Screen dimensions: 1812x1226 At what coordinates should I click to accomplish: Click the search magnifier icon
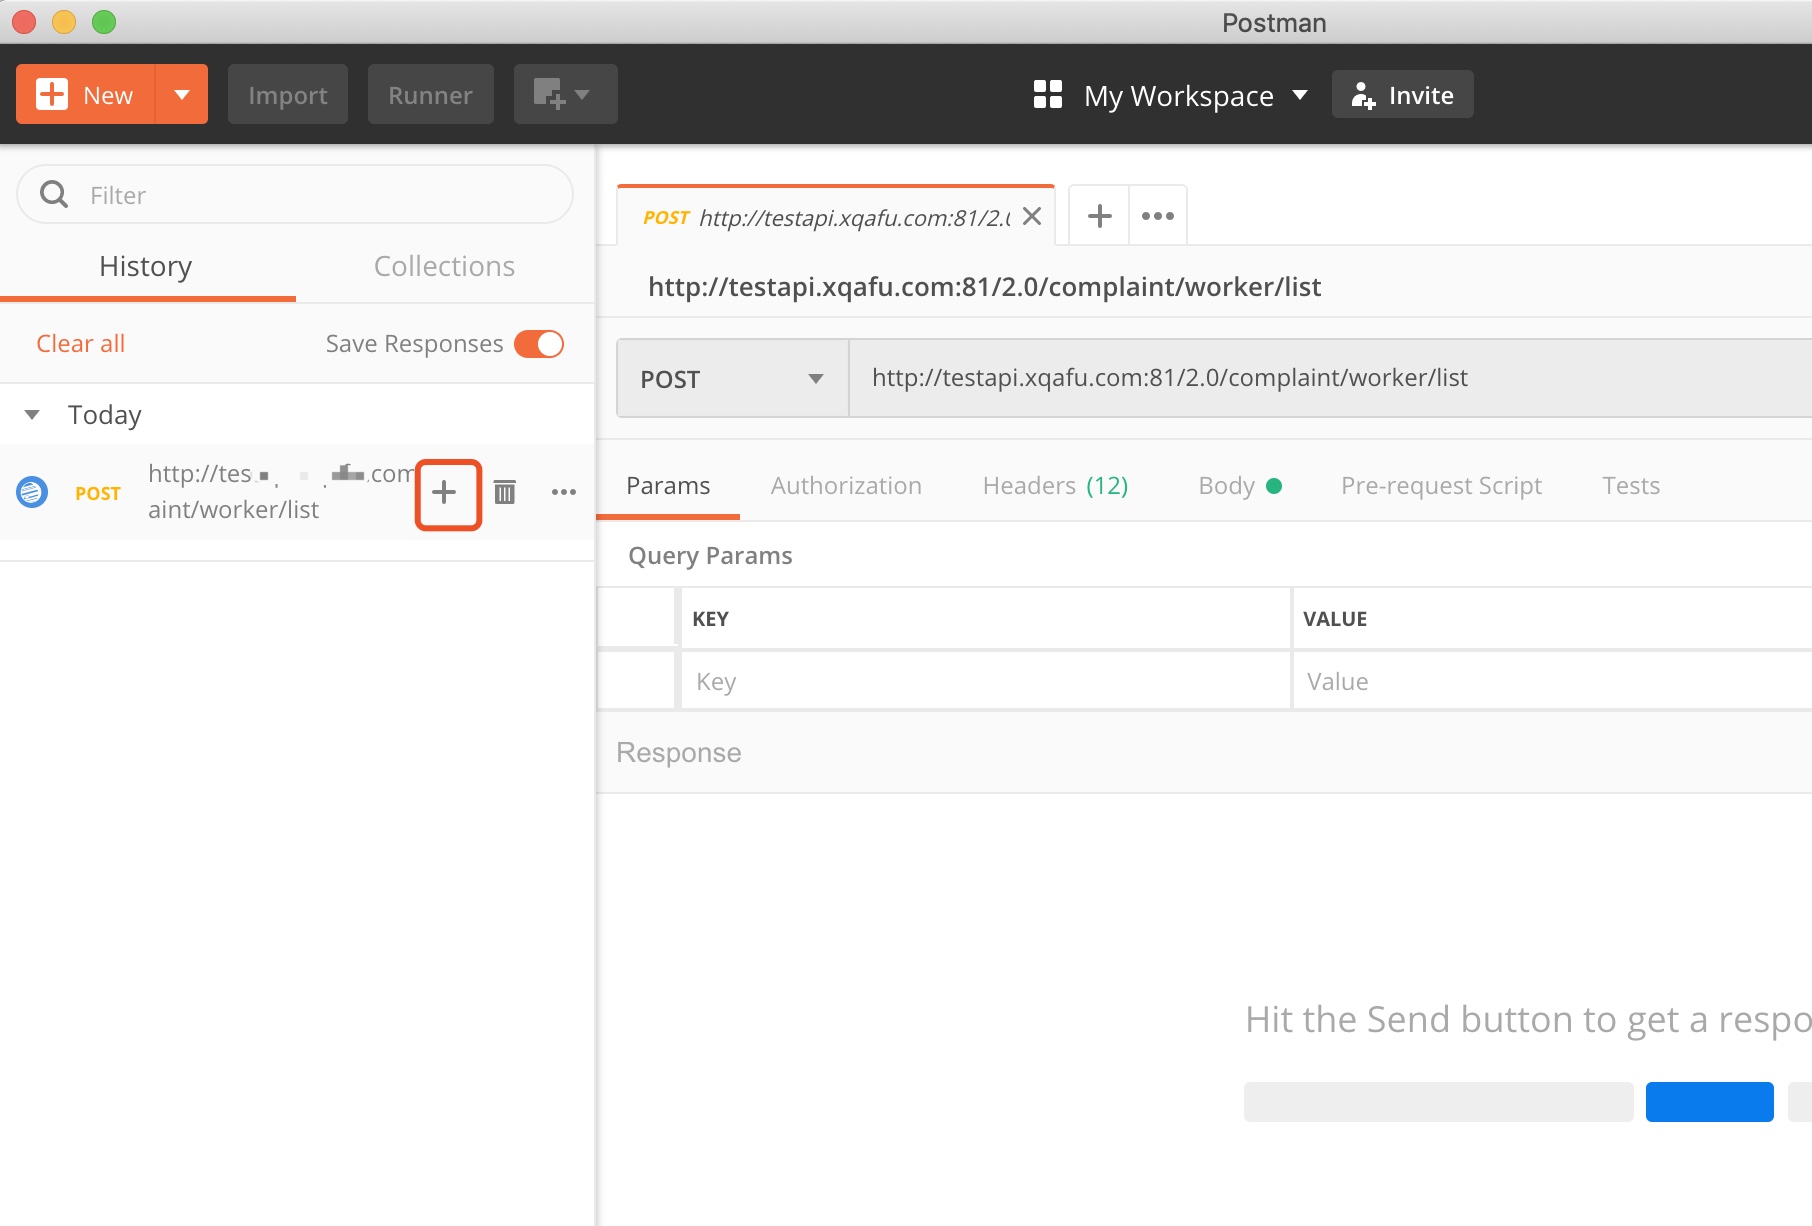(x=54, y=194)
